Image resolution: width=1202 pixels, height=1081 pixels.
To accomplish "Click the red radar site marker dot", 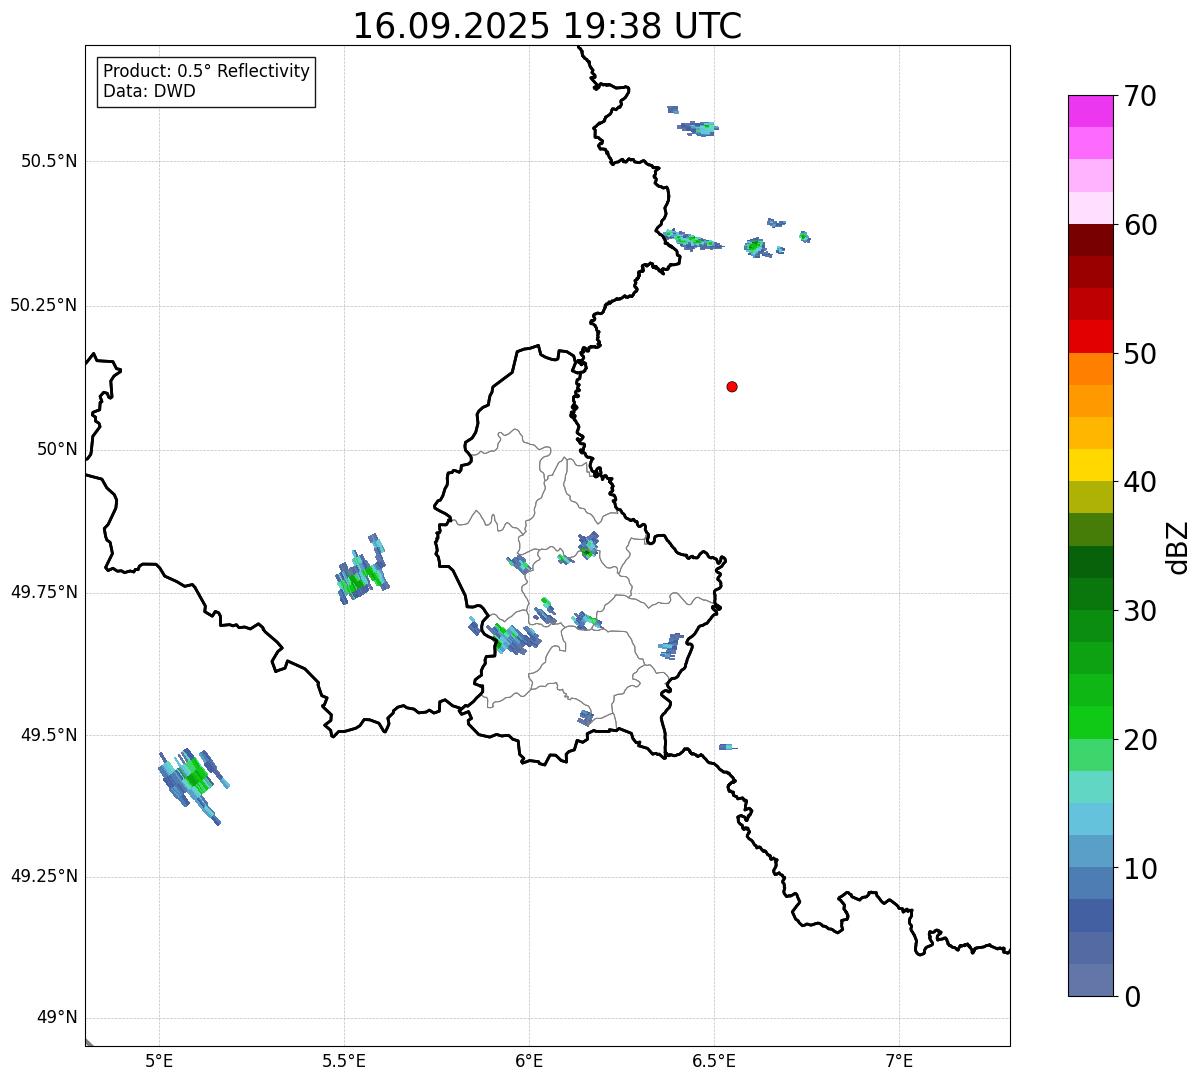I will (732, 387).
